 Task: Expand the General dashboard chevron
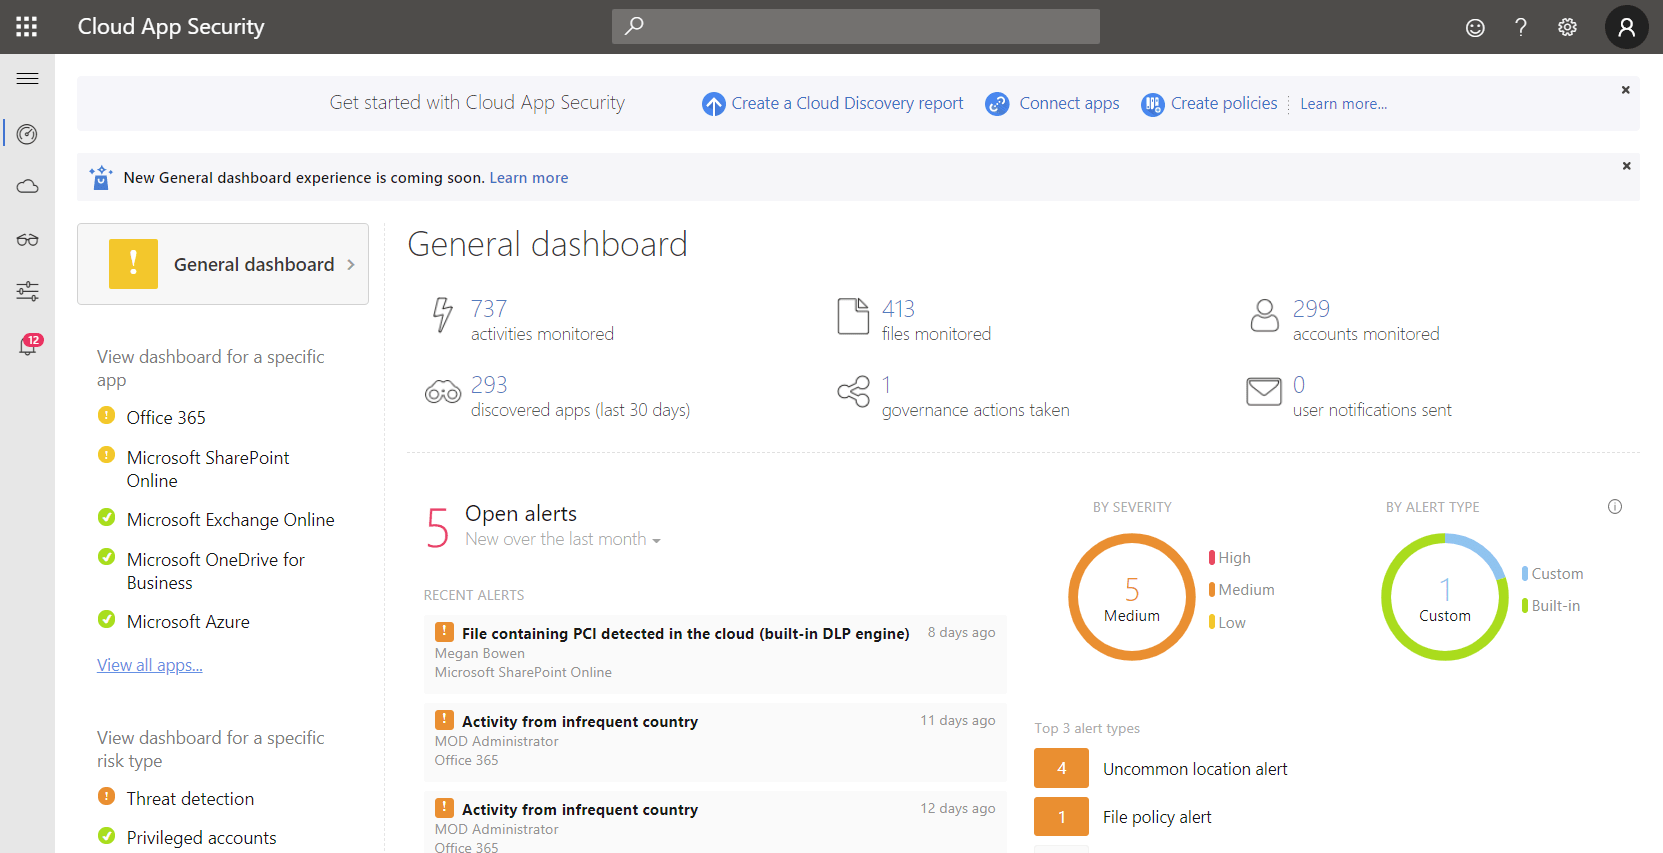pyautogui.click(x=351, y=265)
